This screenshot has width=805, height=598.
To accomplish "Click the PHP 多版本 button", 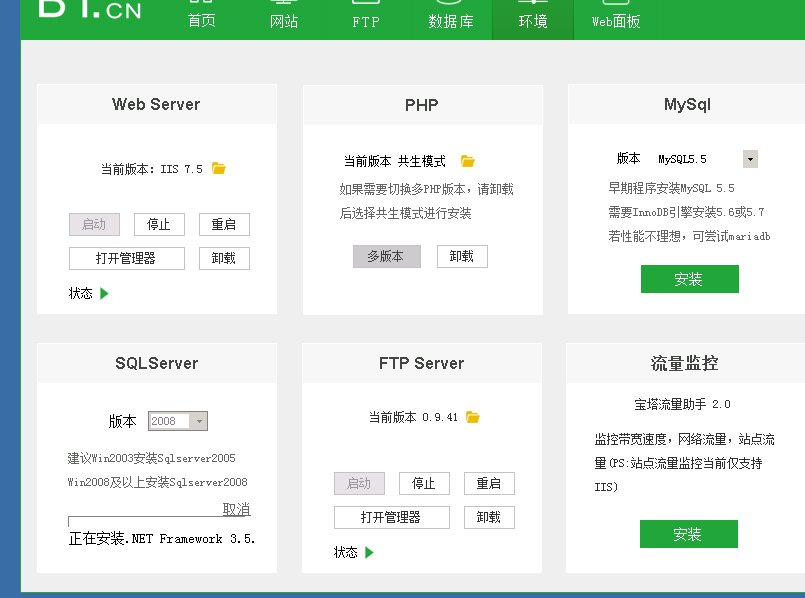I will point(387,256).
